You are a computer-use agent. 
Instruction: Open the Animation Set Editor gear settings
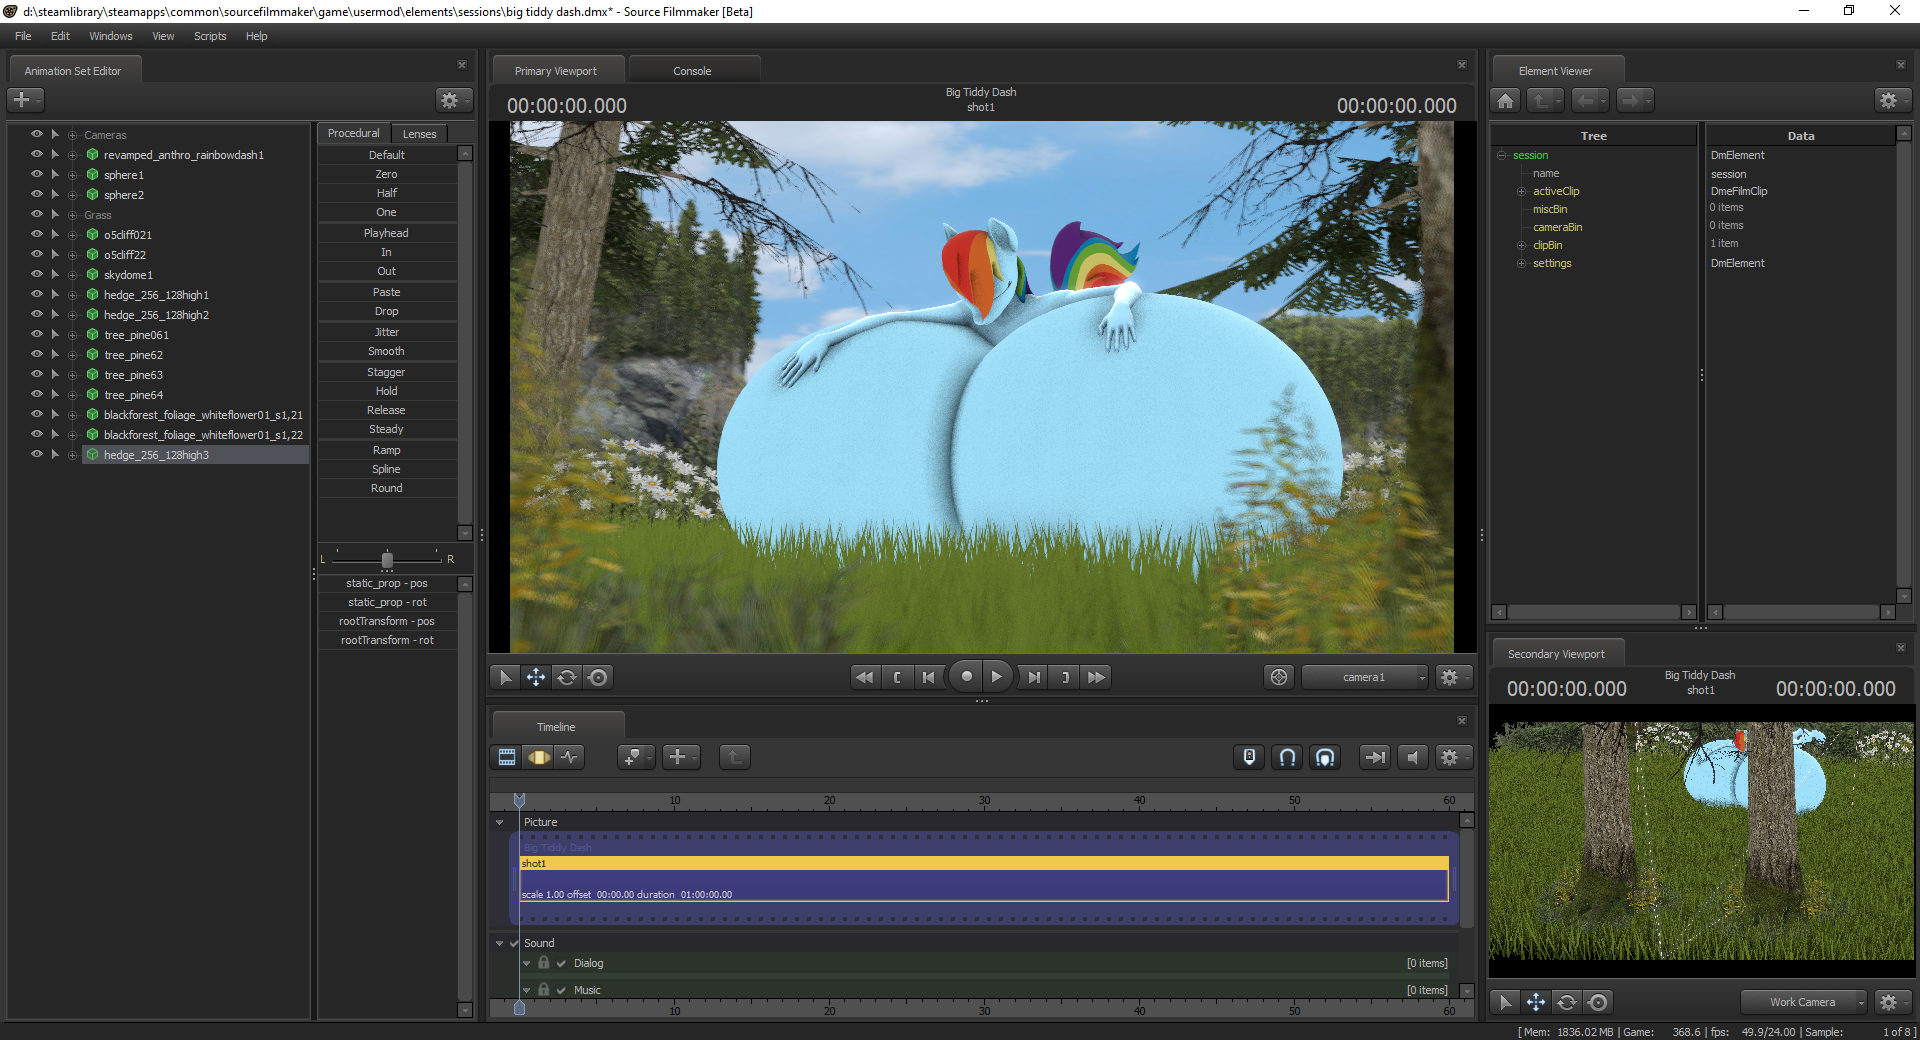coord(453,100)
